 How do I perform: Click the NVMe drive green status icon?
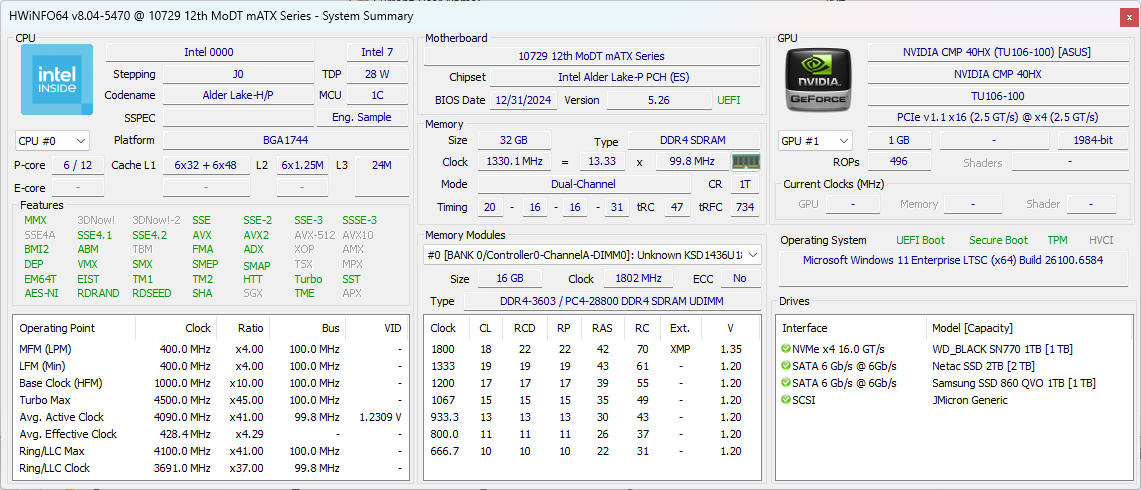coord(786,349)
